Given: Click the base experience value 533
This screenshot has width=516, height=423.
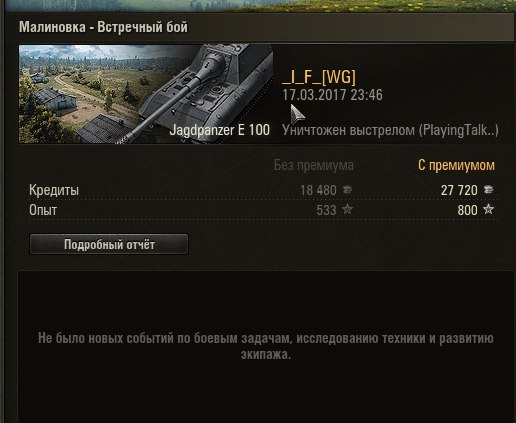Looking at the screenshot, I should tap(326, 210).
